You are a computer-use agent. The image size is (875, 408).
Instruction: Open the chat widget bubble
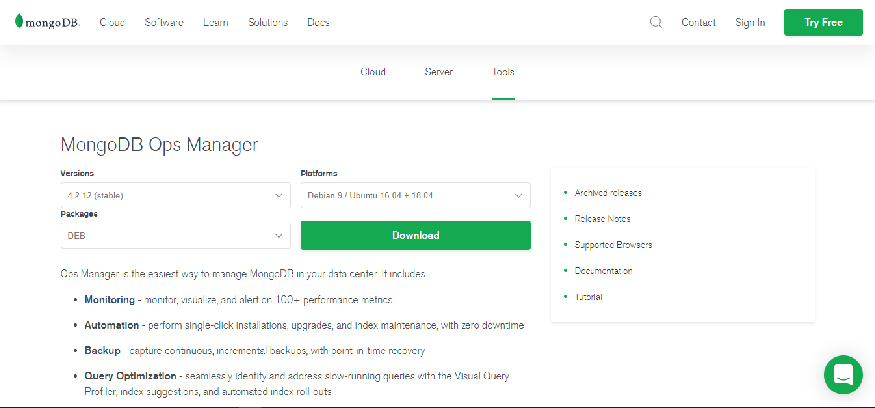click(843, 375)
